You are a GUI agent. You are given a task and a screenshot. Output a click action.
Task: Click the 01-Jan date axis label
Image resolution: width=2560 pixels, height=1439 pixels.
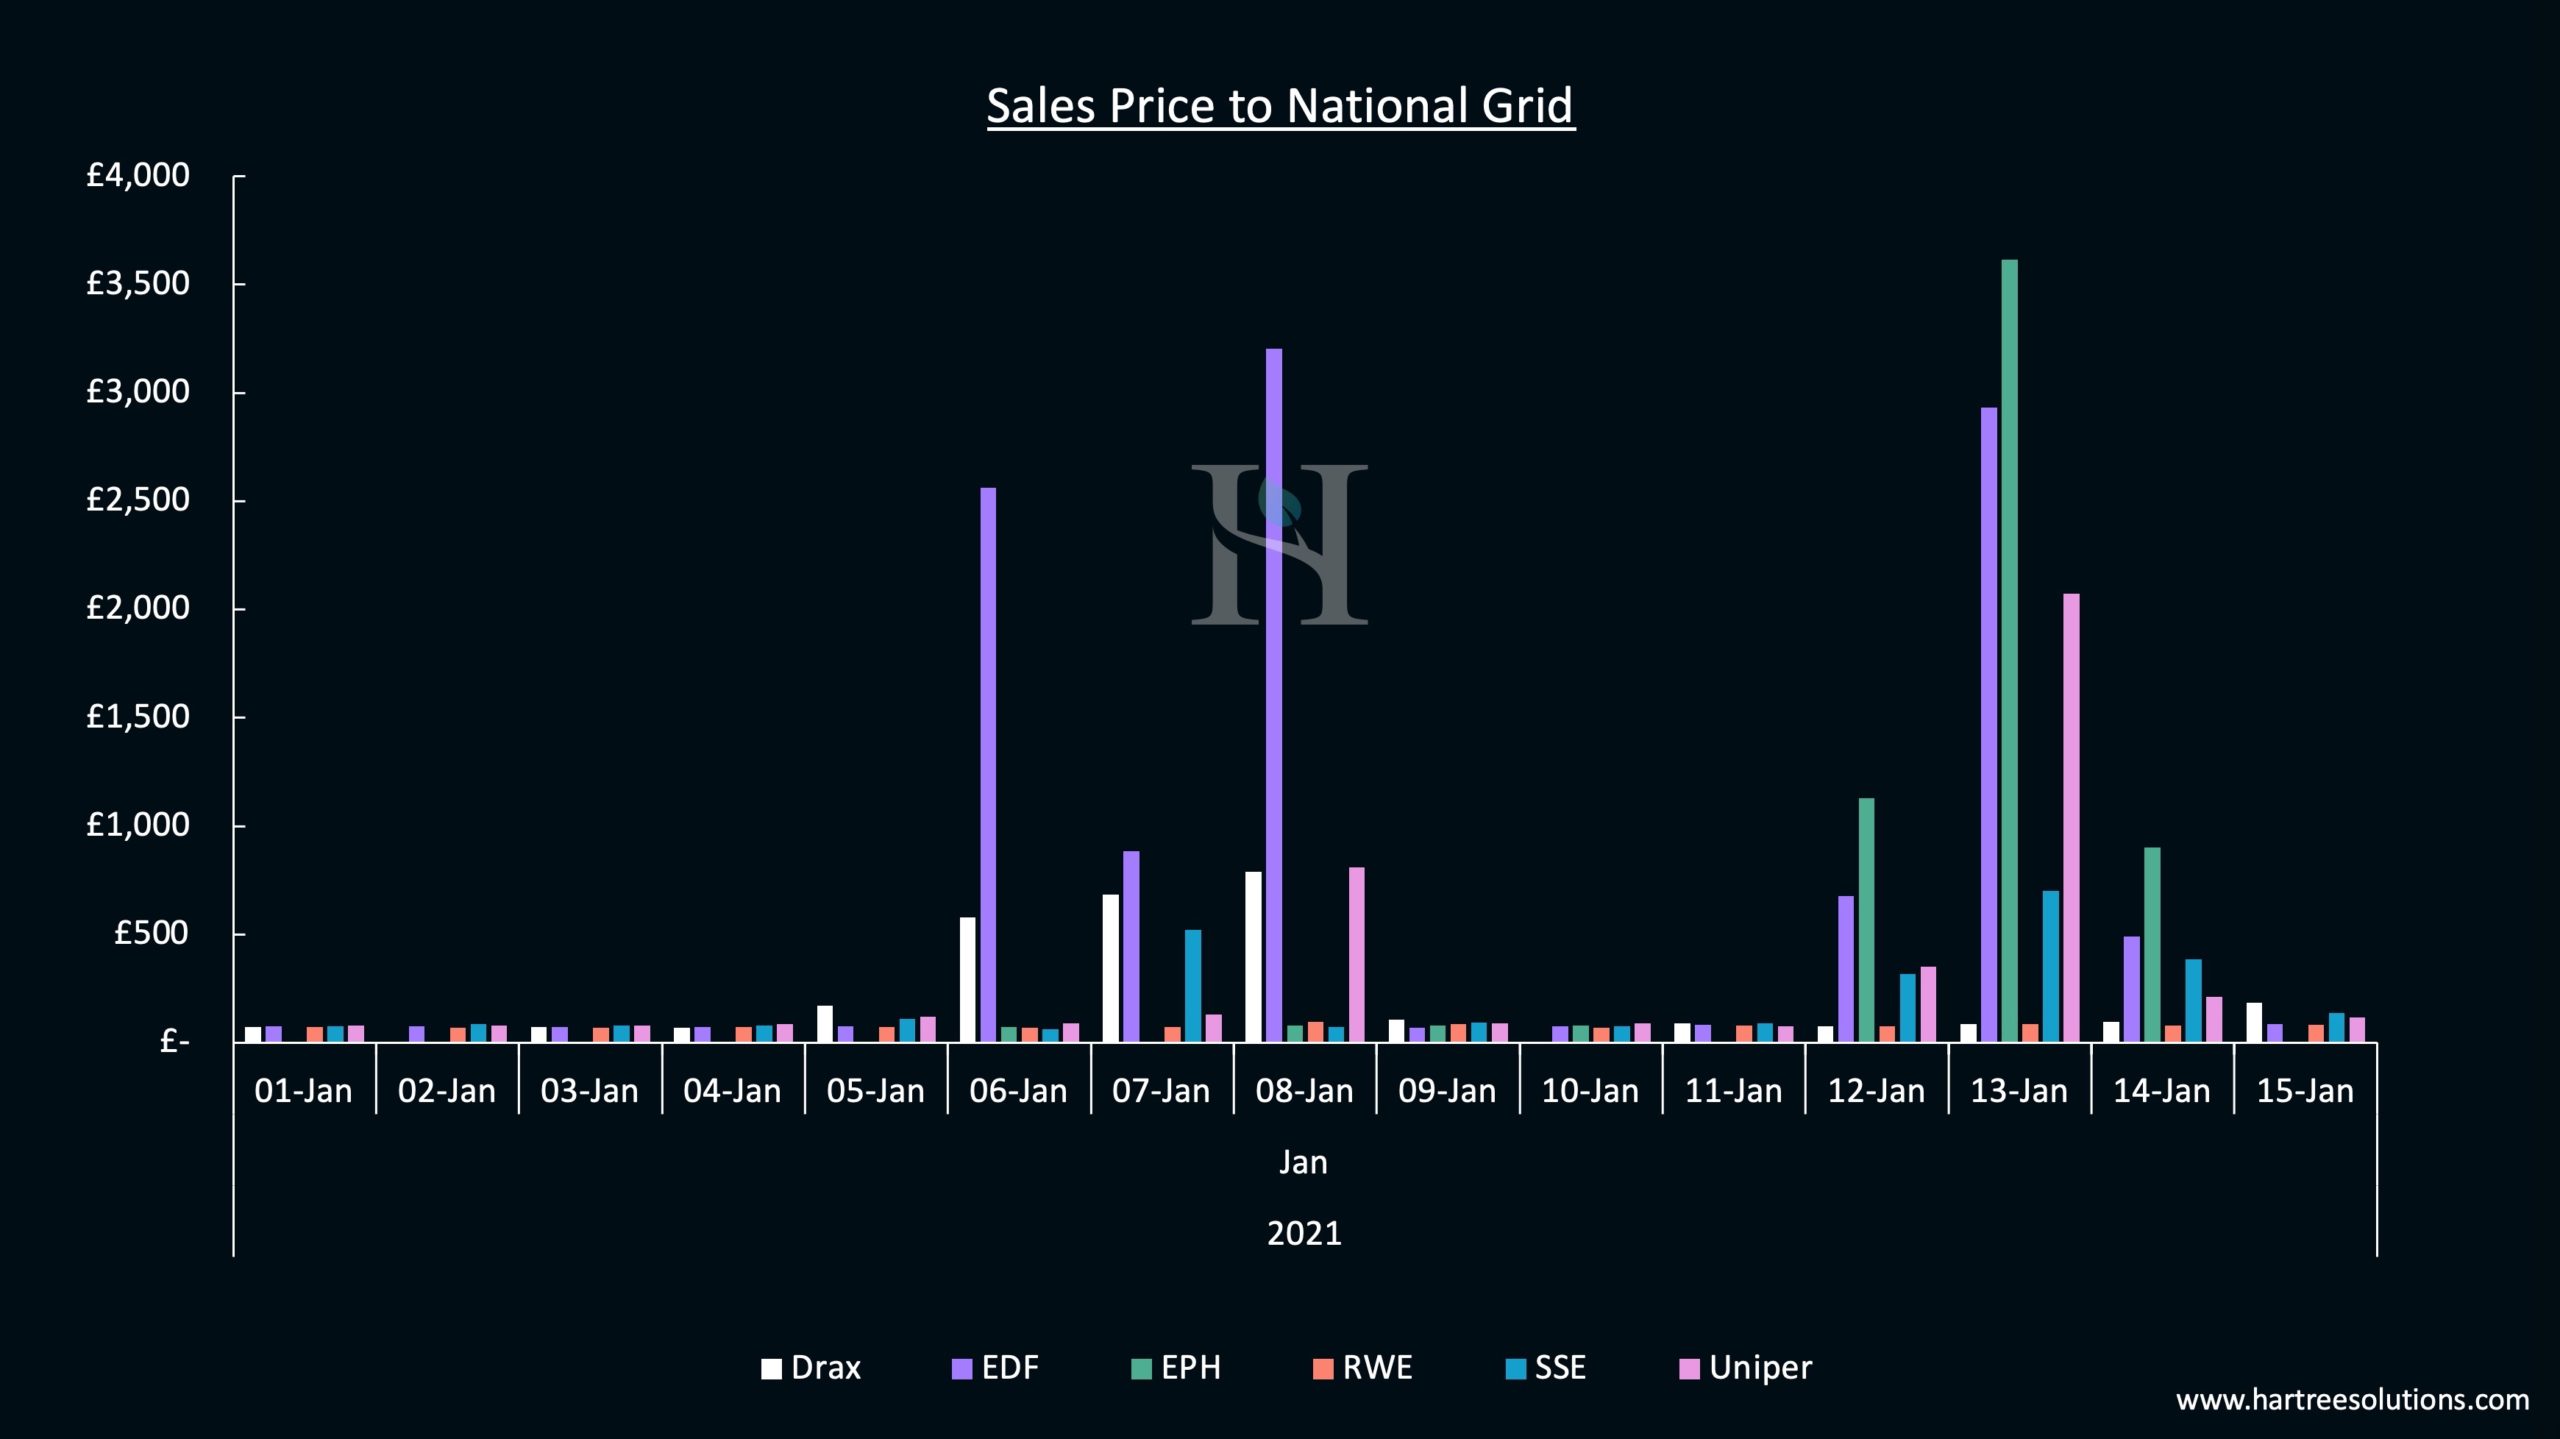point(303,1091)
